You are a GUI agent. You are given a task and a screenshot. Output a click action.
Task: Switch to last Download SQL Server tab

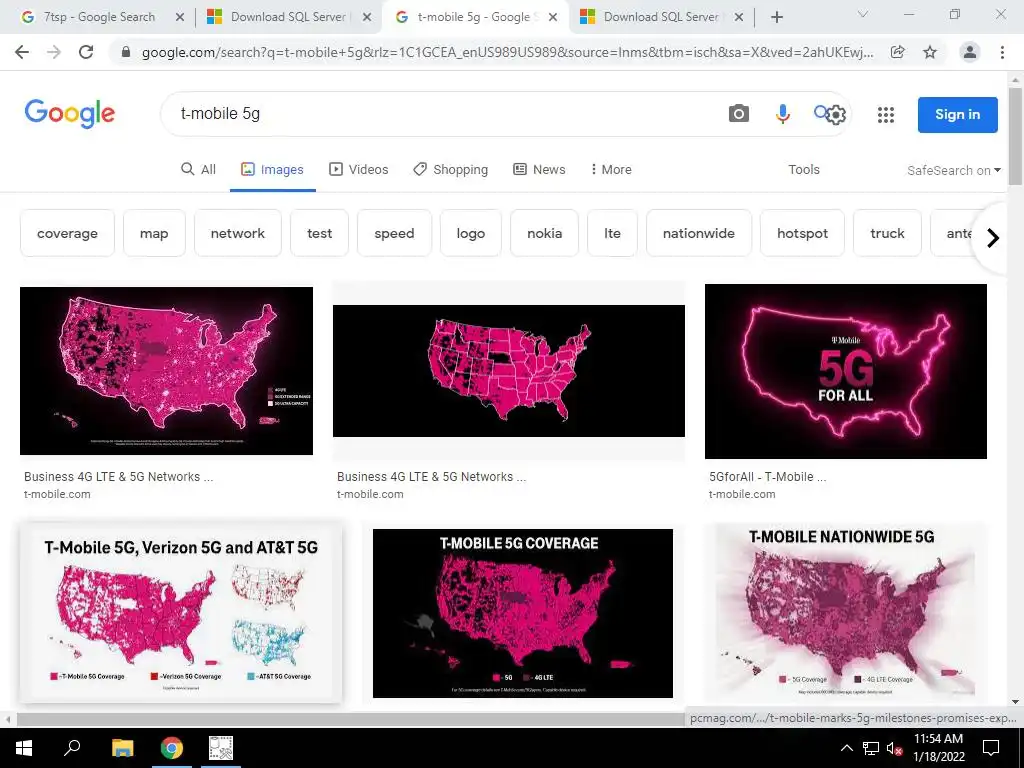click(x=661, y=17)
